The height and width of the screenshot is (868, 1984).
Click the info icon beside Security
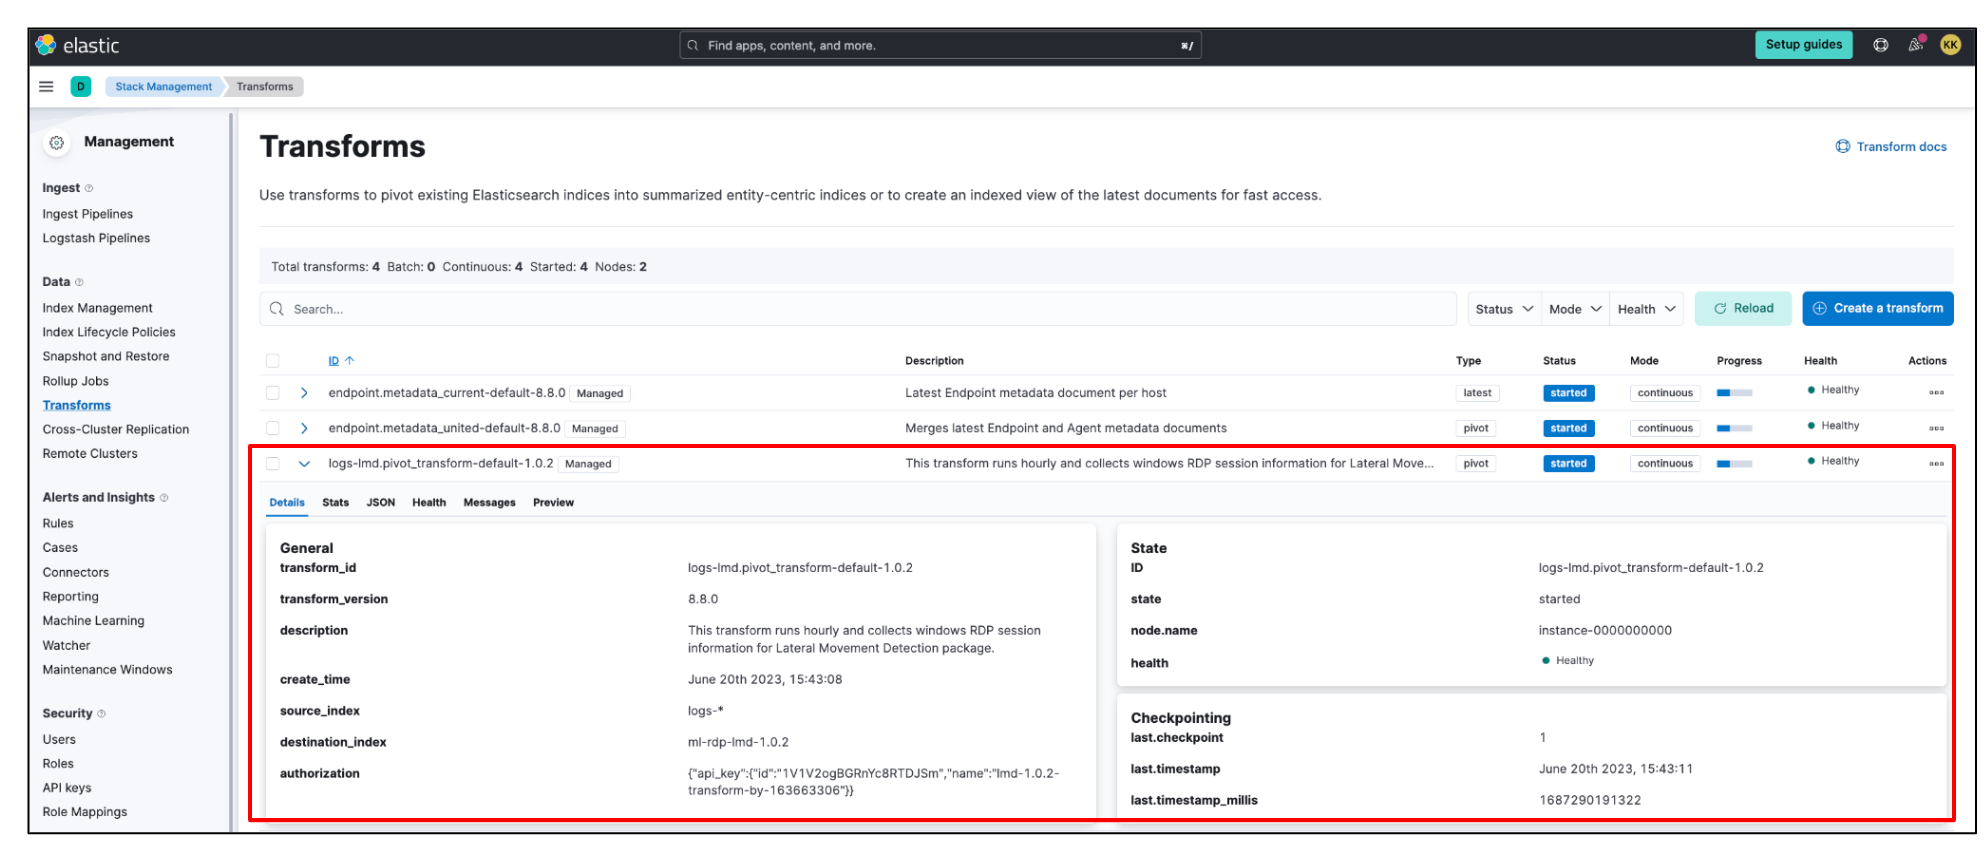pos(101,714)
